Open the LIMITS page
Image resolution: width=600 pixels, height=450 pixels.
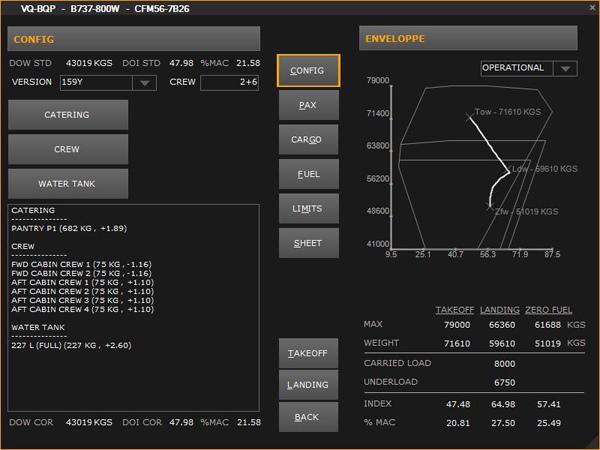pos(308,208)
